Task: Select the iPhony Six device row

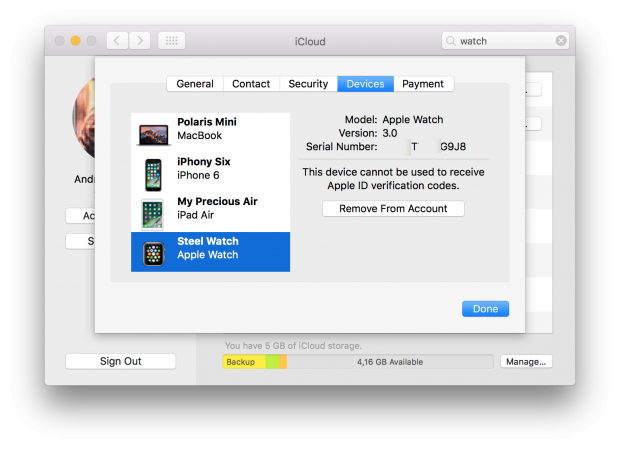Action: click(x=210, y=173)
